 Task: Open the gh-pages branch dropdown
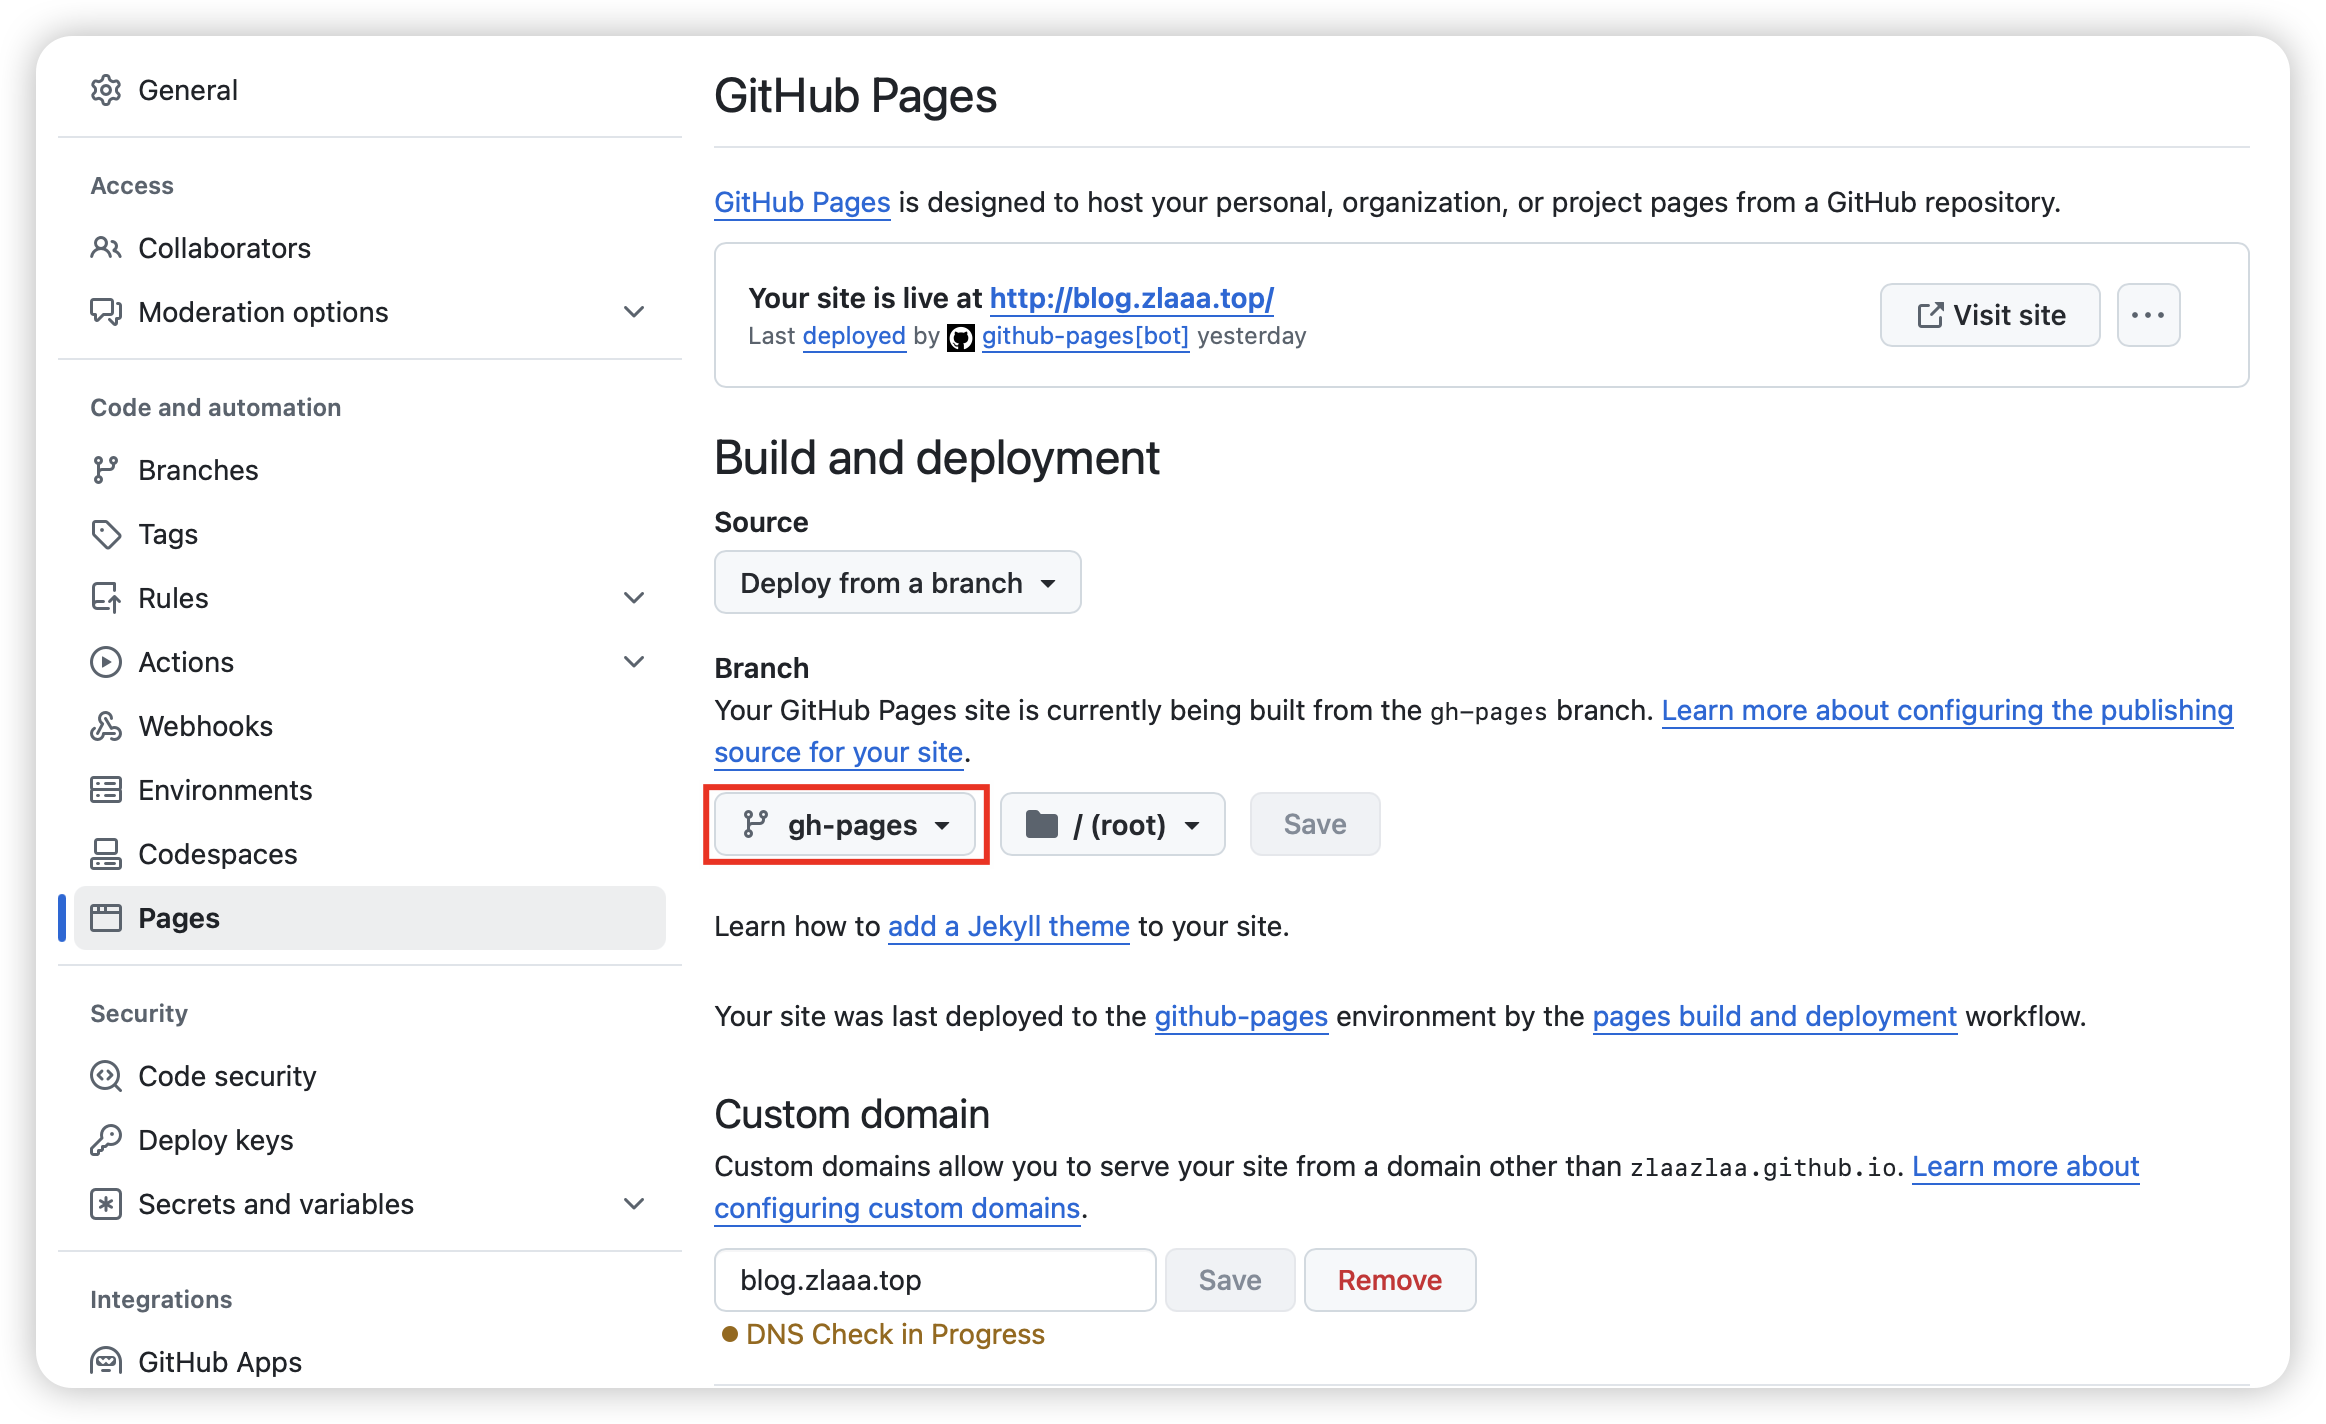845,825
